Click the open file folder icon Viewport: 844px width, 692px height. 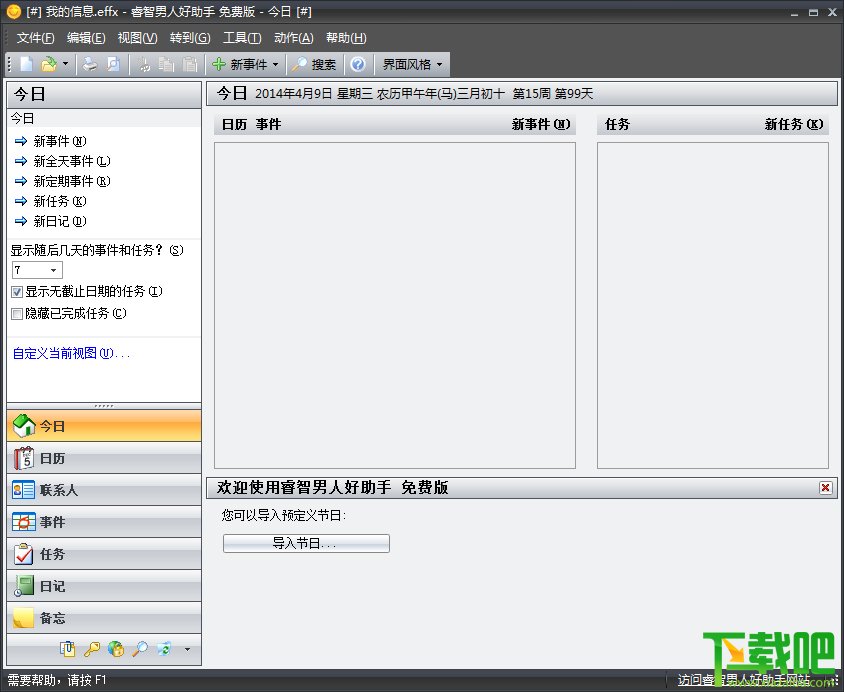[x=48, y=65]
